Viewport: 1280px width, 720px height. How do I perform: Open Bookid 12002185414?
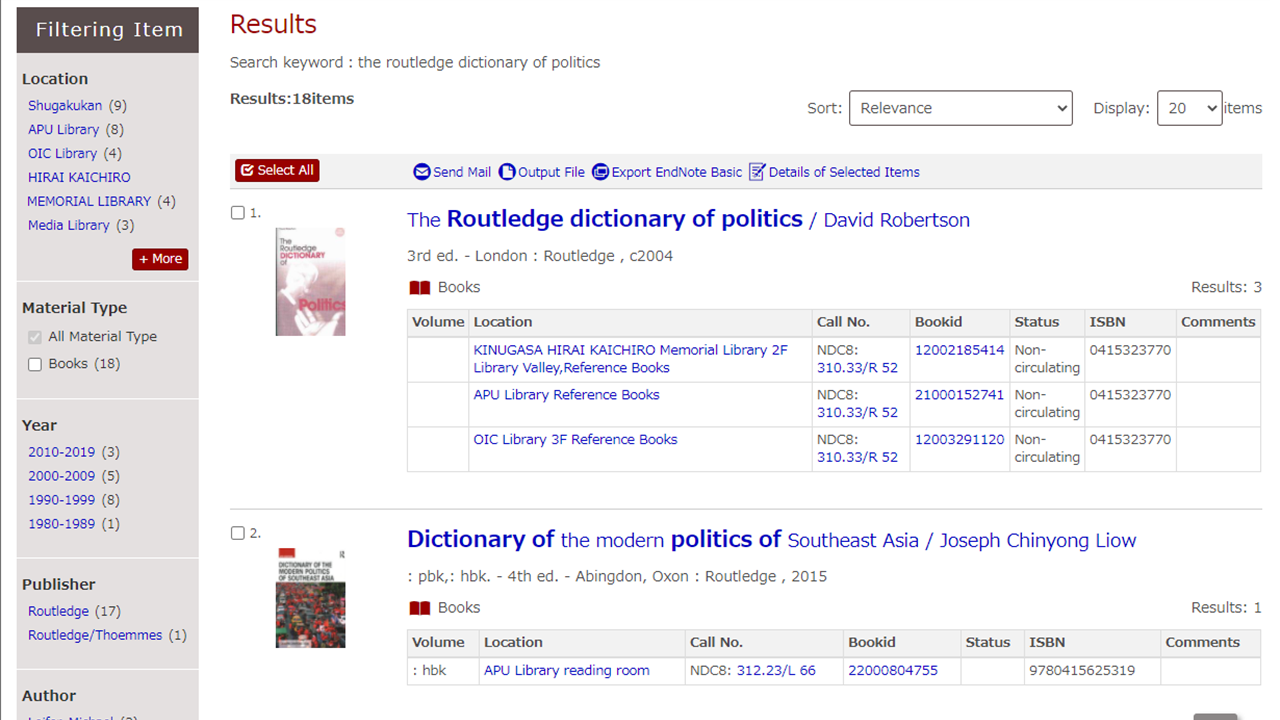(959, 351)
